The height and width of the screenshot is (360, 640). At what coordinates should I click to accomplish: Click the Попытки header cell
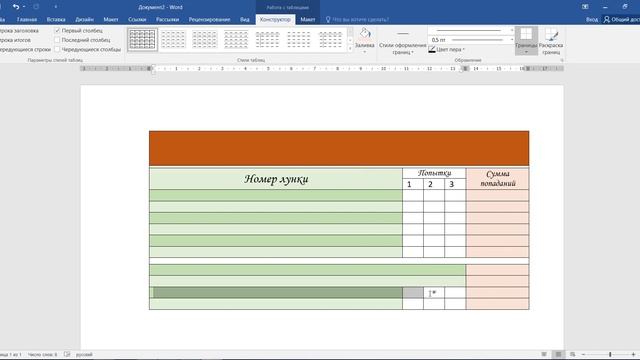(x=434, y=173)
